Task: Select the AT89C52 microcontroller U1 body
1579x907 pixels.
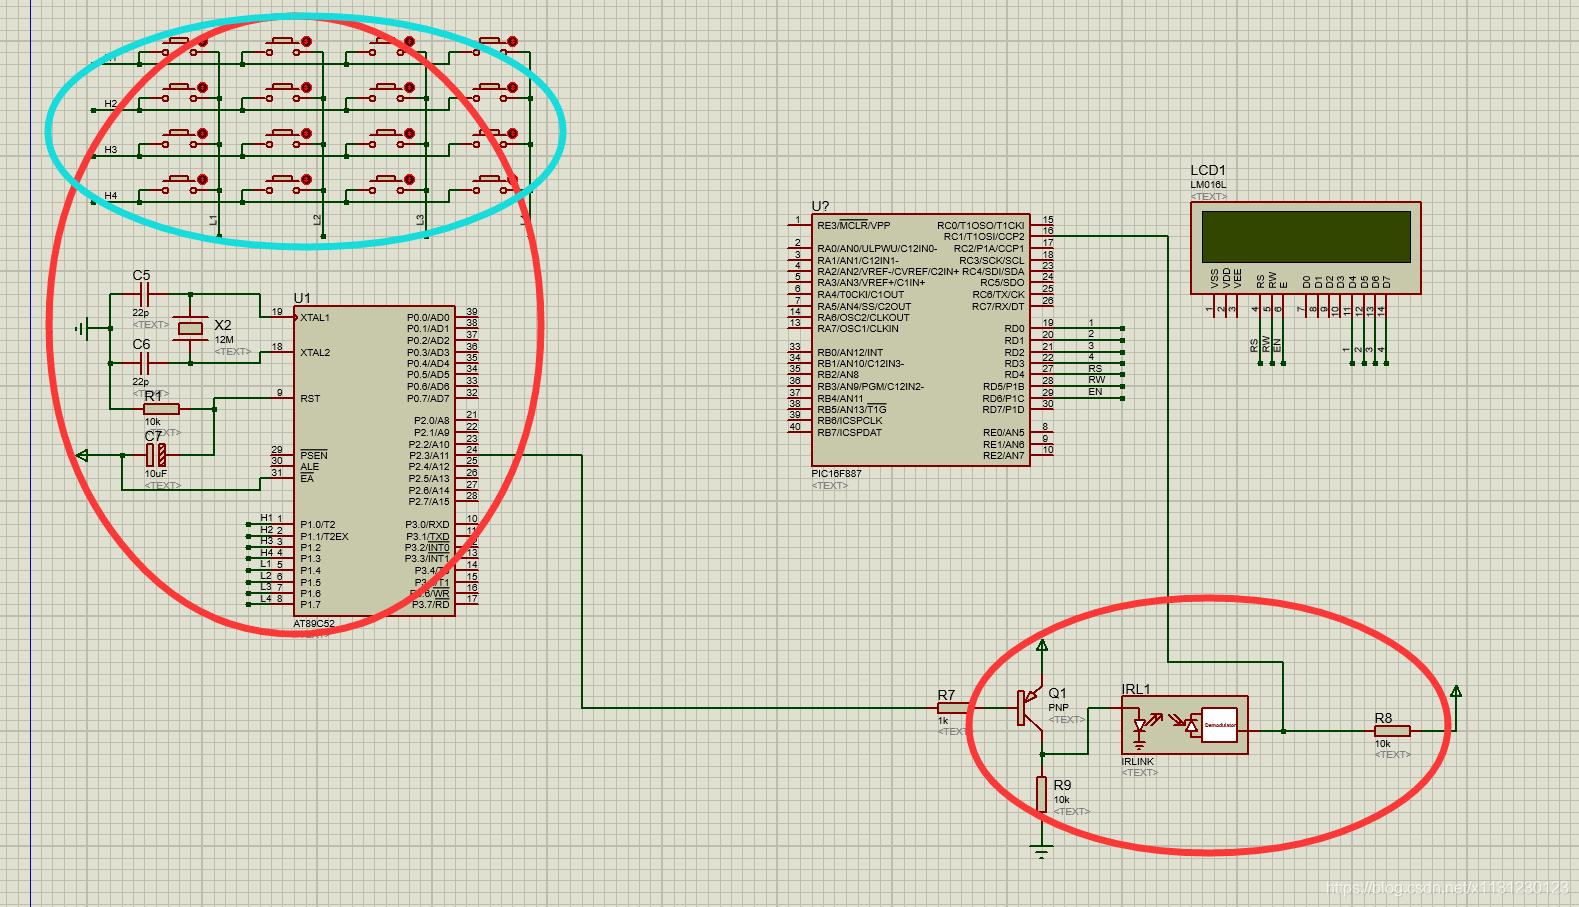Action: coord(373,460)
